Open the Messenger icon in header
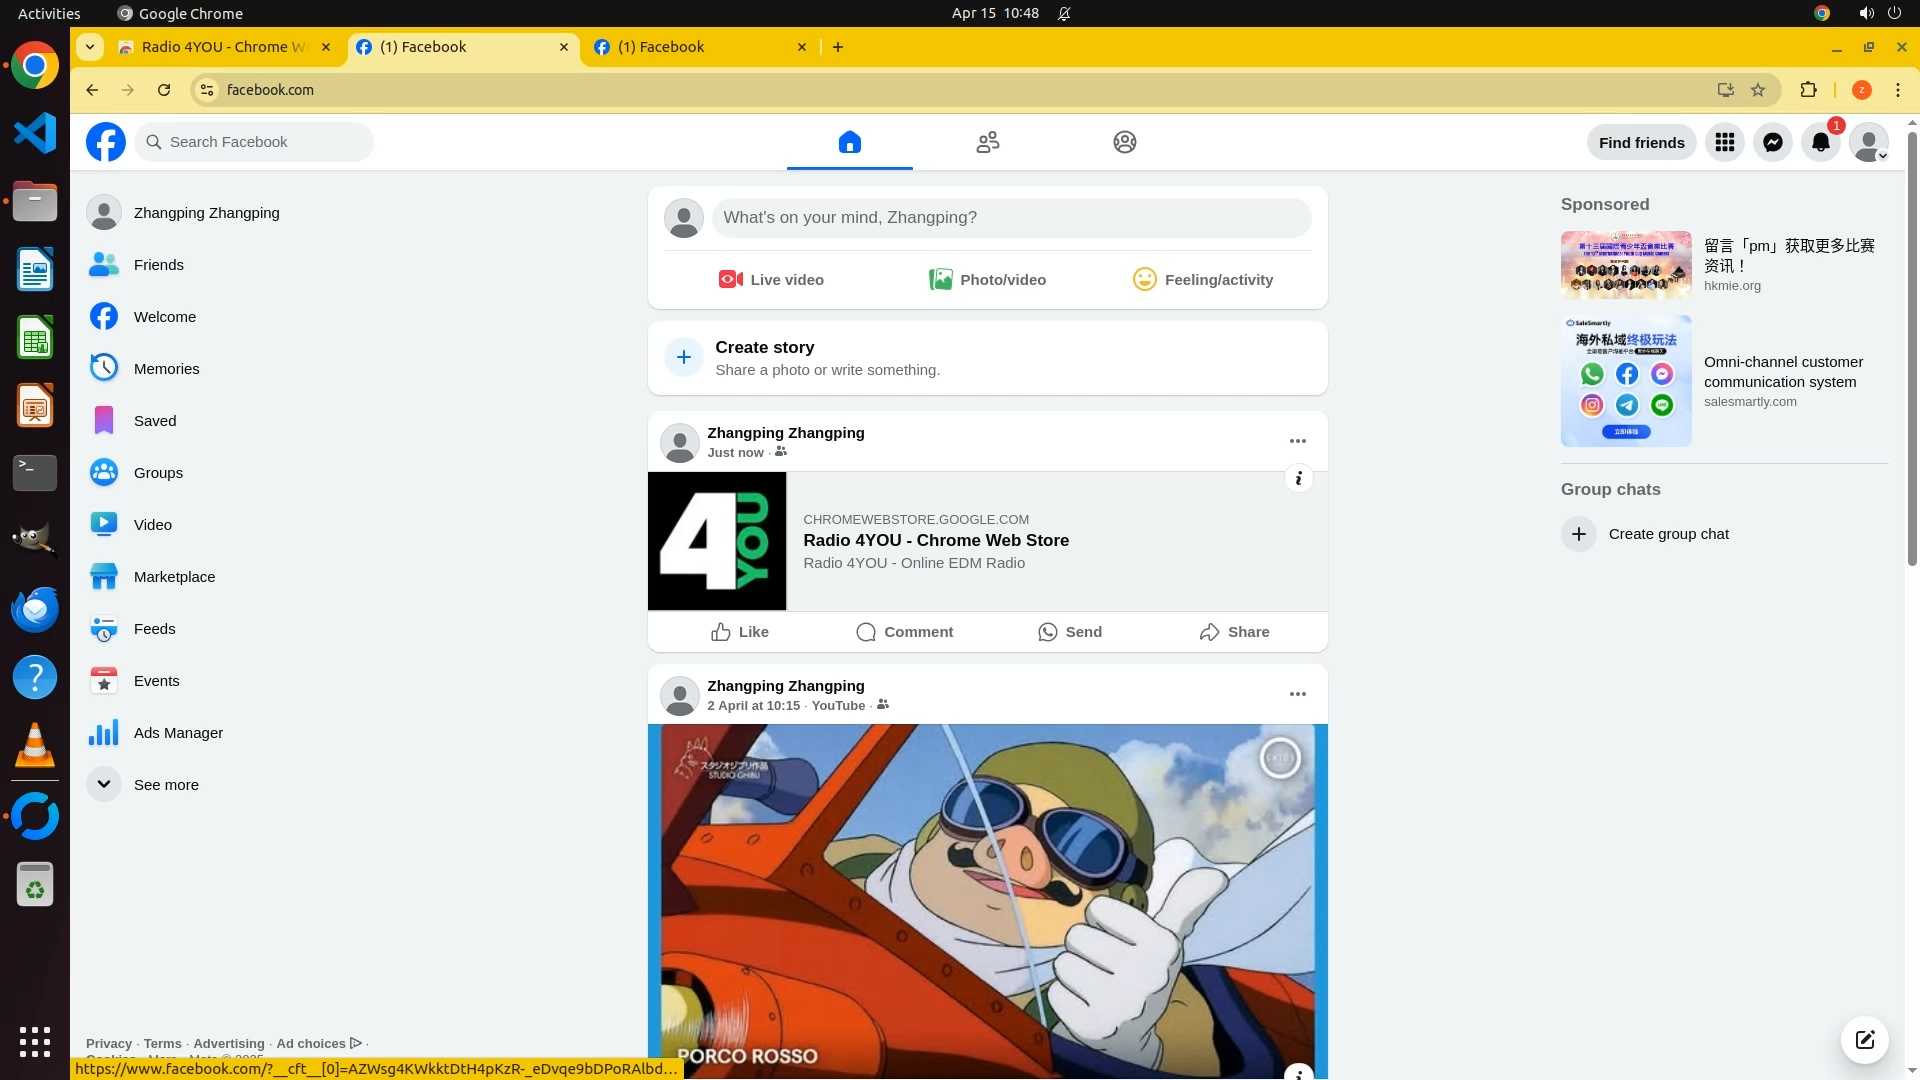The image size is (1920, 1080). pyautogui.click(x=1772, y=142)
